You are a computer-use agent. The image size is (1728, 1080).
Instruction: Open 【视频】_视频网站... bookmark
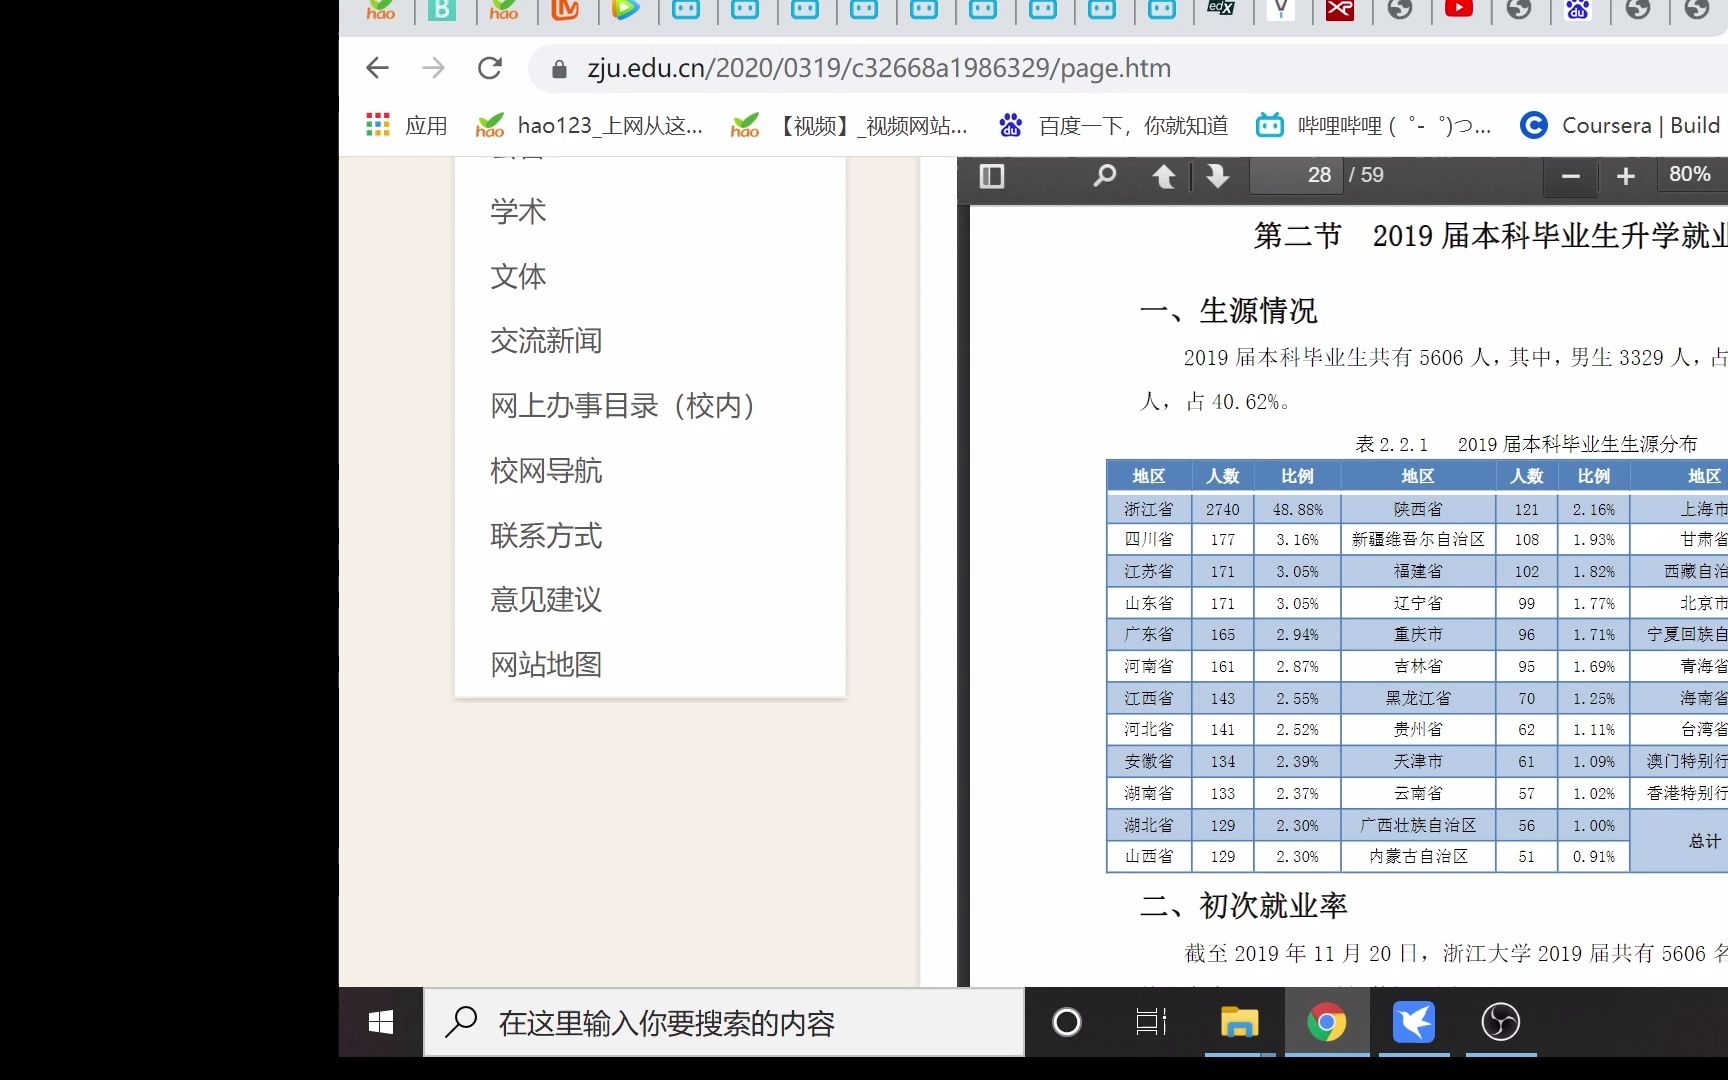click(849, 125)
